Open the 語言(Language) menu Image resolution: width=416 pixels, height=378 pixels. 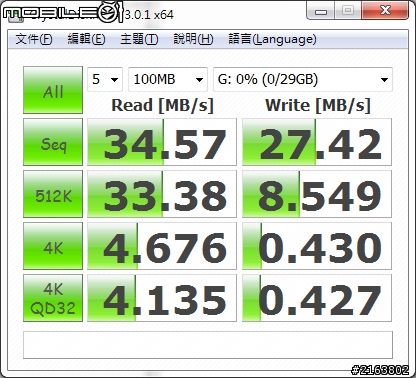click(x=272, y=39)
